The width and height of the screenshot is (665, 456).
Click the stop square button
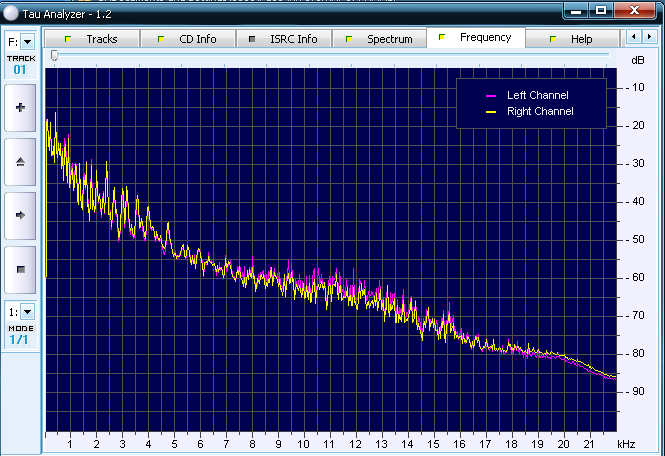(x=20, y=269)
